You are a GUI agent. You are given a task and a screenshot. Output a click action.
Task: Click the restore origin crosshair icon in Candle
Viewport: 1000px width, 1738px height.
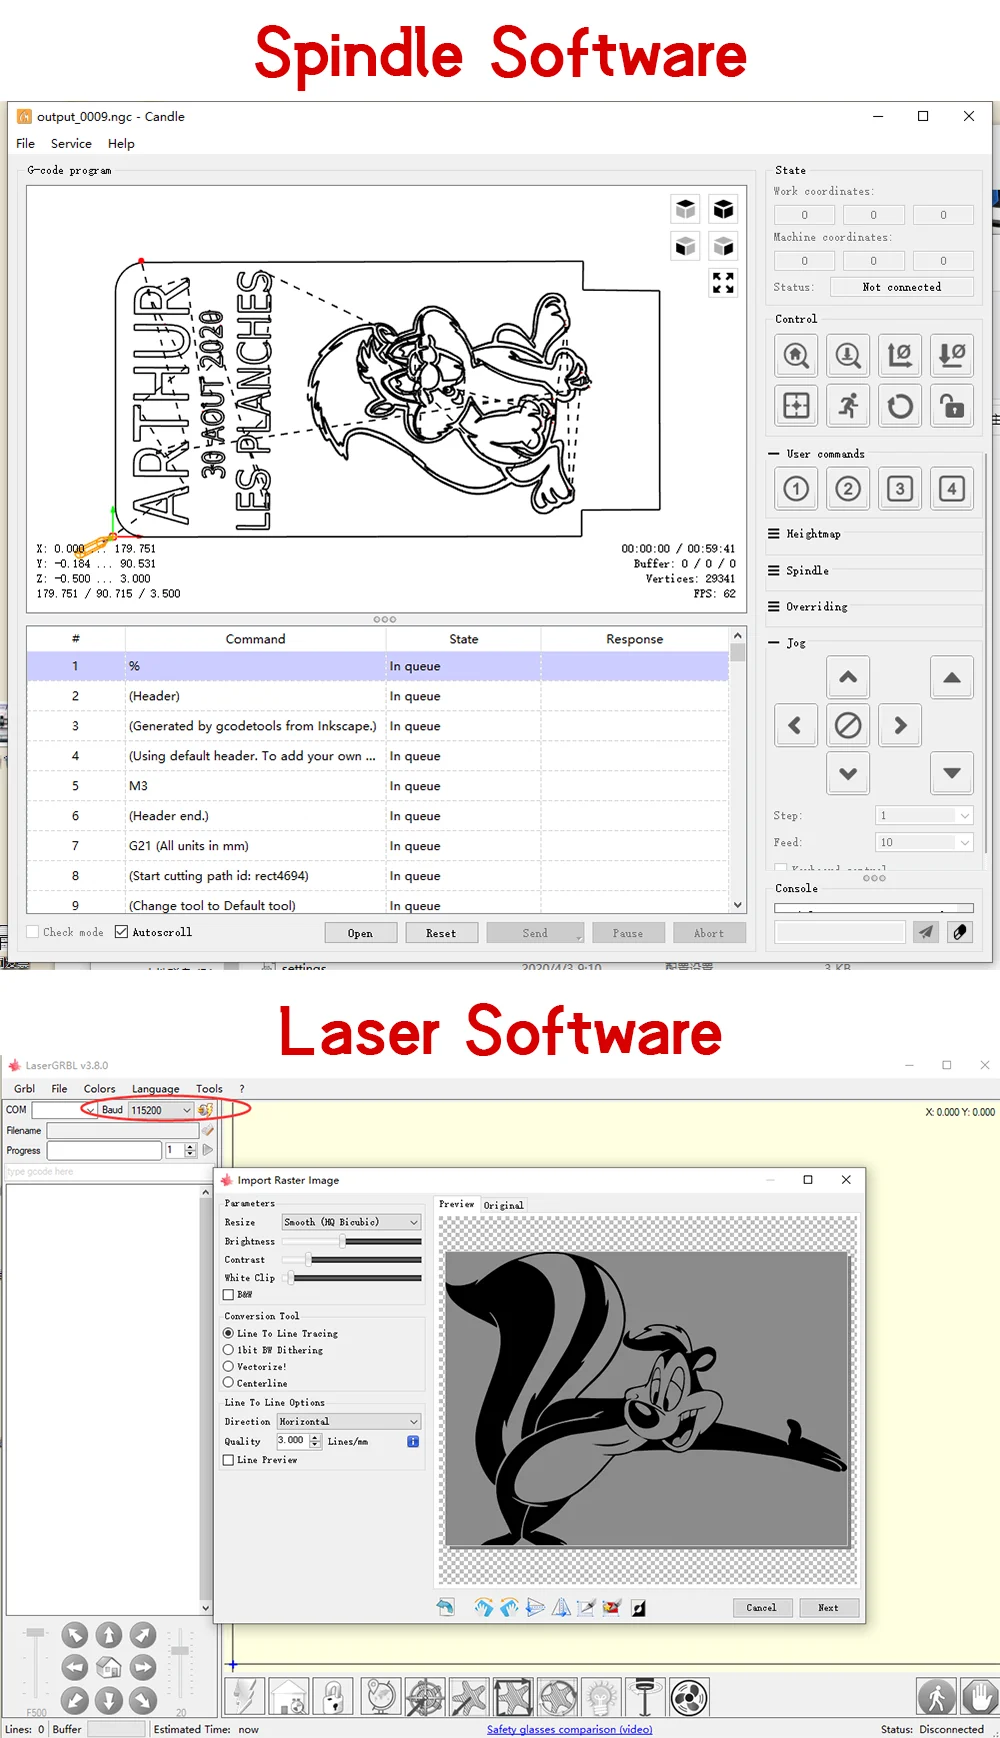(796, 406)
